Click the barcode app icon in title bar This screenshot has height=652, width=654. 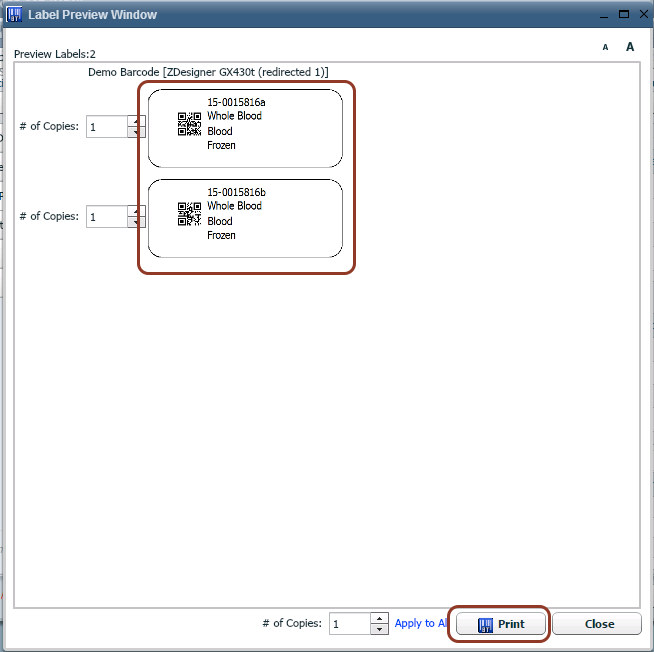pyautogui.click(x=14, y=15)
